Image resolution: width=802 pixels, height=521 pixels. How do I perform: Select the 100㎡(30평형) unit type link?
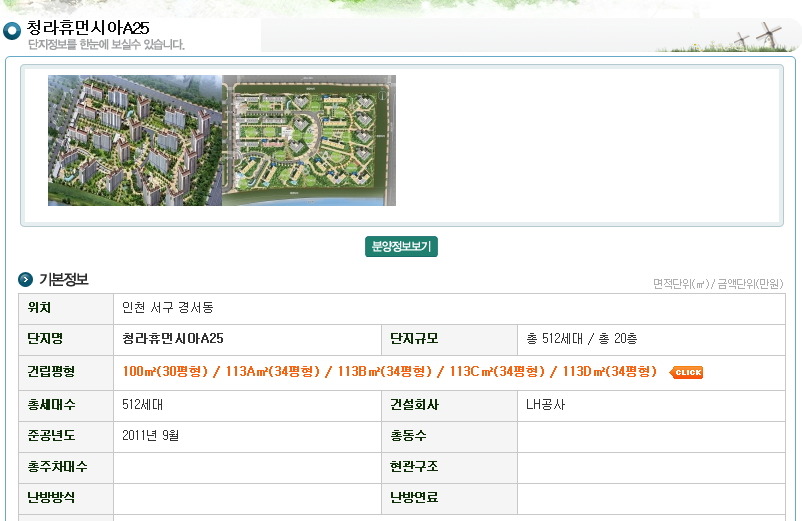pyautogui.click(x=165, y=371)
